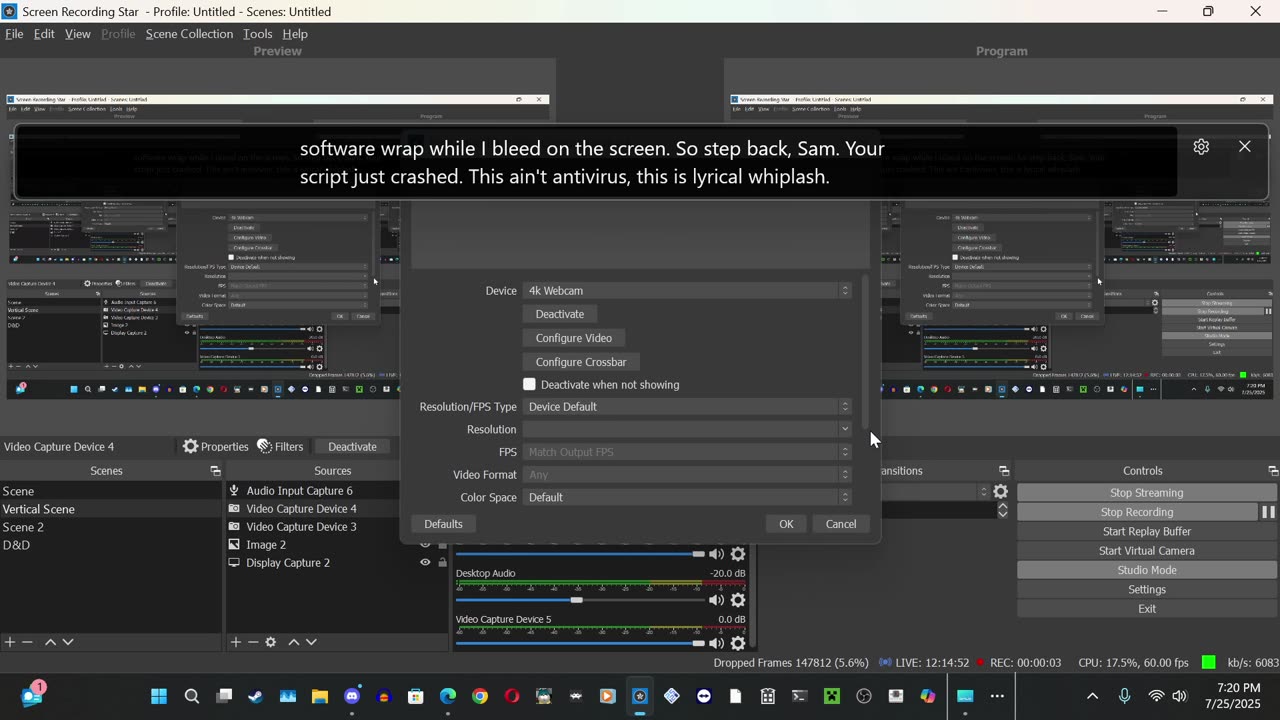The height and width of the screenshot is (720, 1280).
Task: Open transition properties gear
Action: [x=1000, y=491]
